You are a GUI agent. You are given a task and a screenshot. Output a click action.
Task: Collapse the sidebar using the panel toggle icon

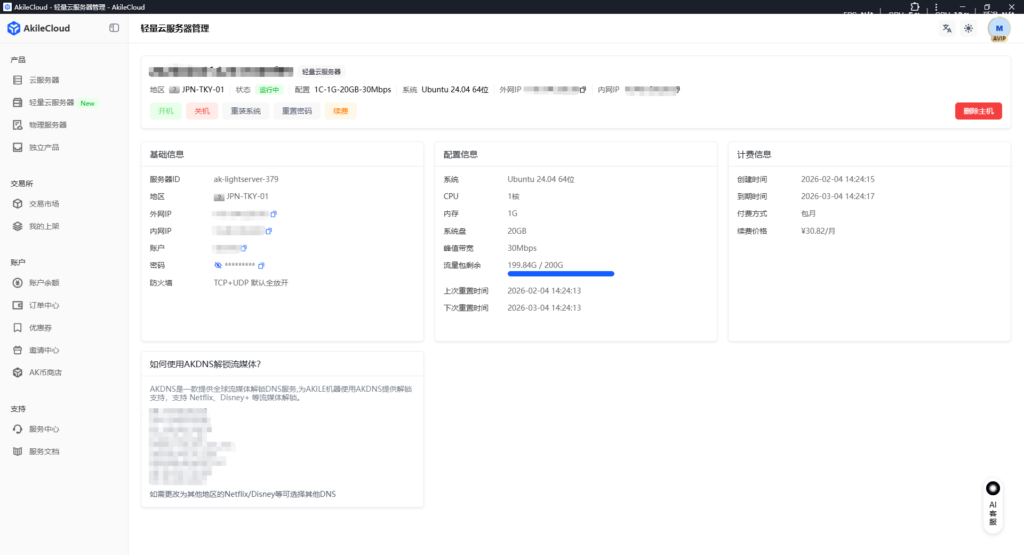(x=114, y=28)
